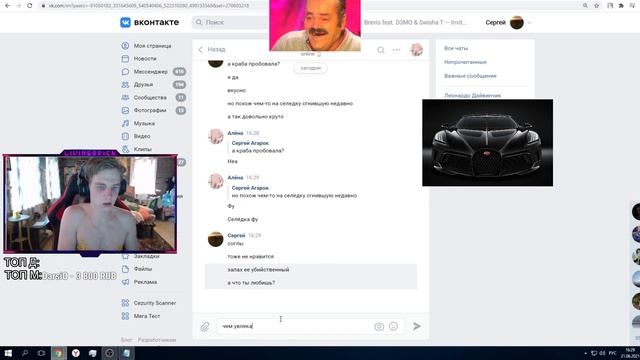640x360 pixels.
Task: Open the Clips icon in sidebar
Action: click(125, 149)
